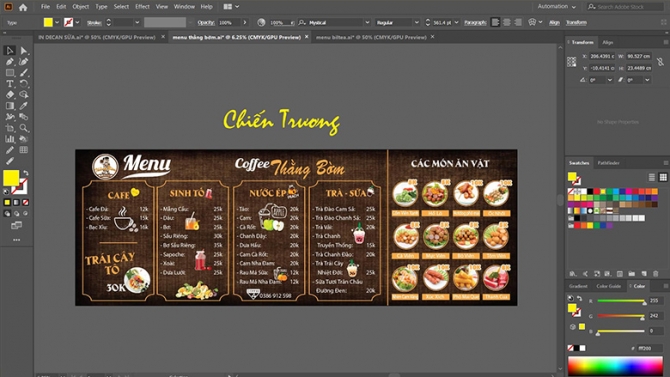Toggle constrain width and height proportions
This screenshot has width=670, height=377.
click(661, 62)
